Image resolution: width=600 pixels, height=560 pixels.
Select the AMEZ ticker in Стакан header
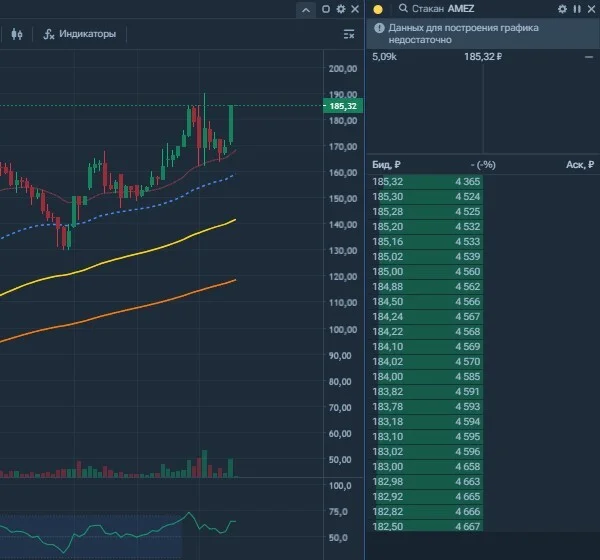[x=461, y=9]
